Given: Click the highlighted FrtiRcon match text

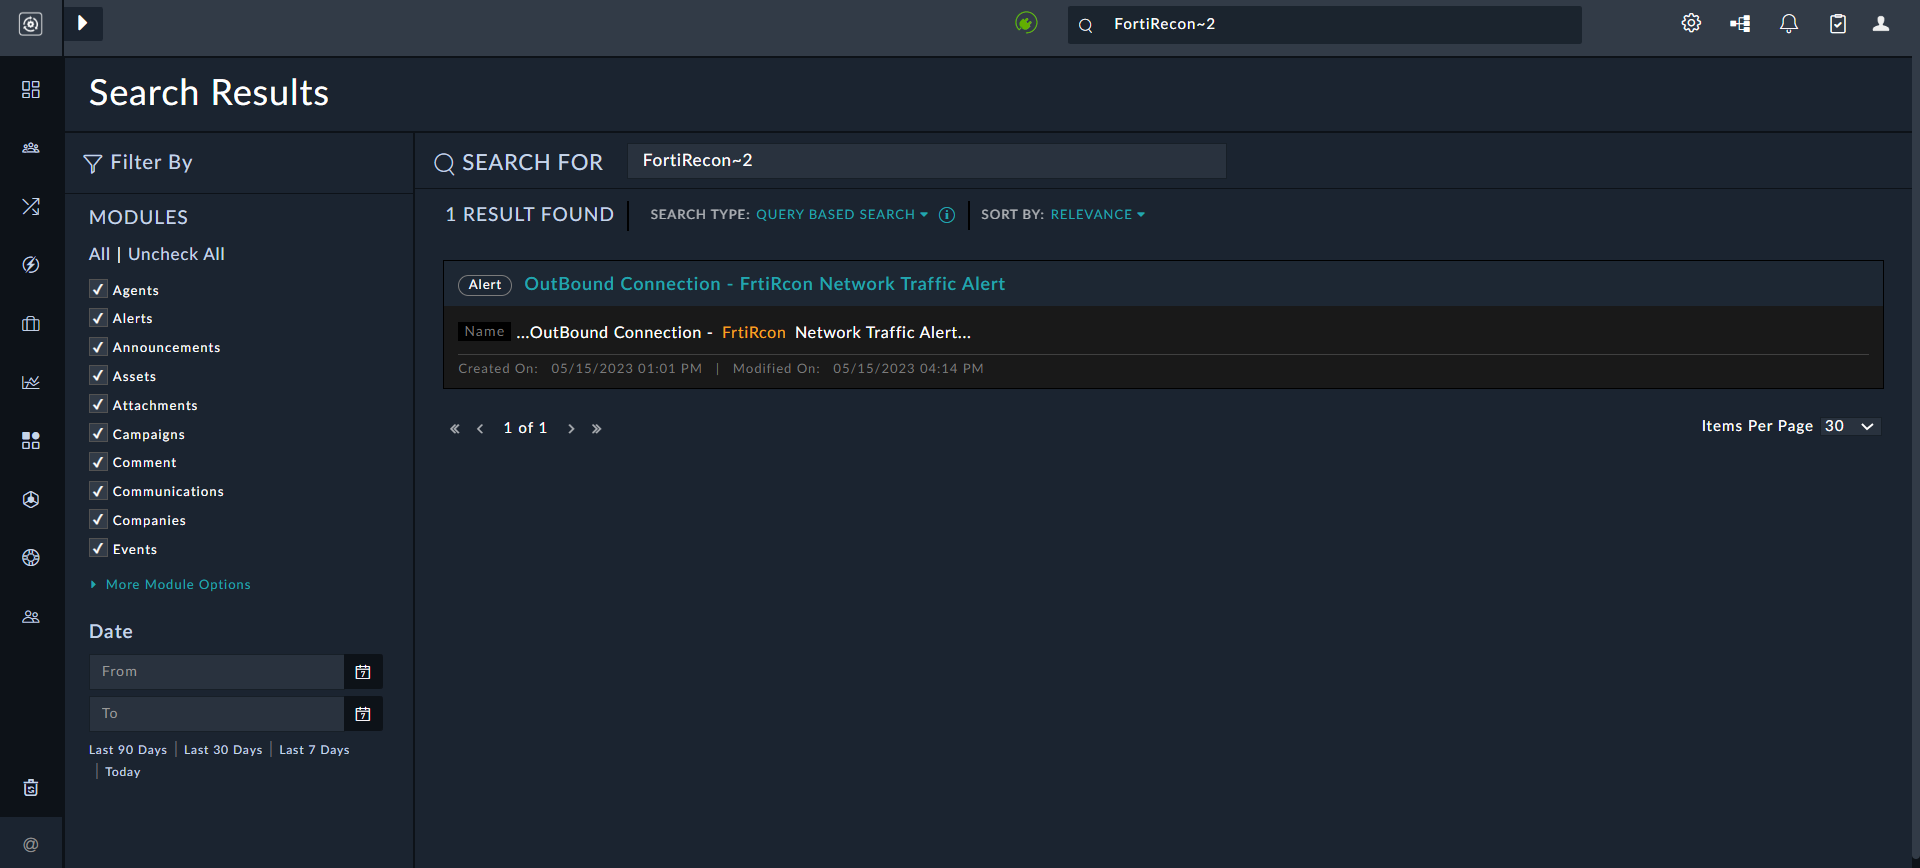Looking at the screenshot, I should tap(754, 333).
